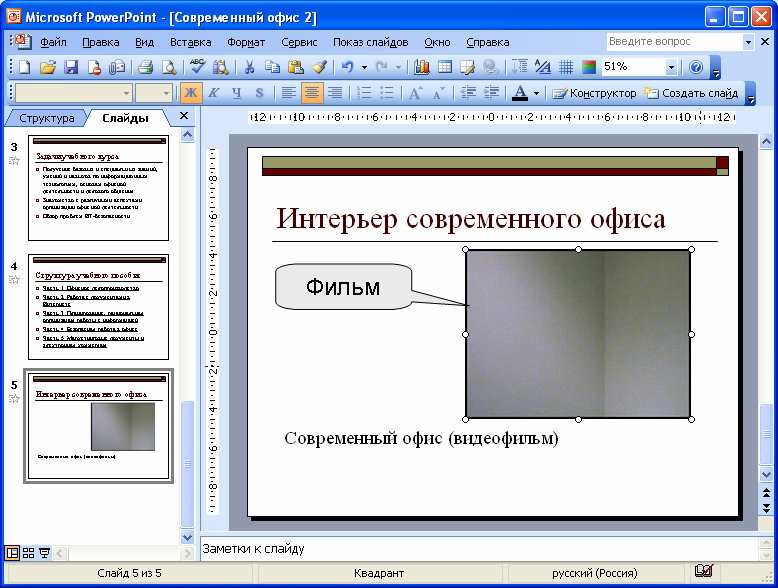Open the font name dropdown
The image size is (778, 588).
[x=126, y=93]
